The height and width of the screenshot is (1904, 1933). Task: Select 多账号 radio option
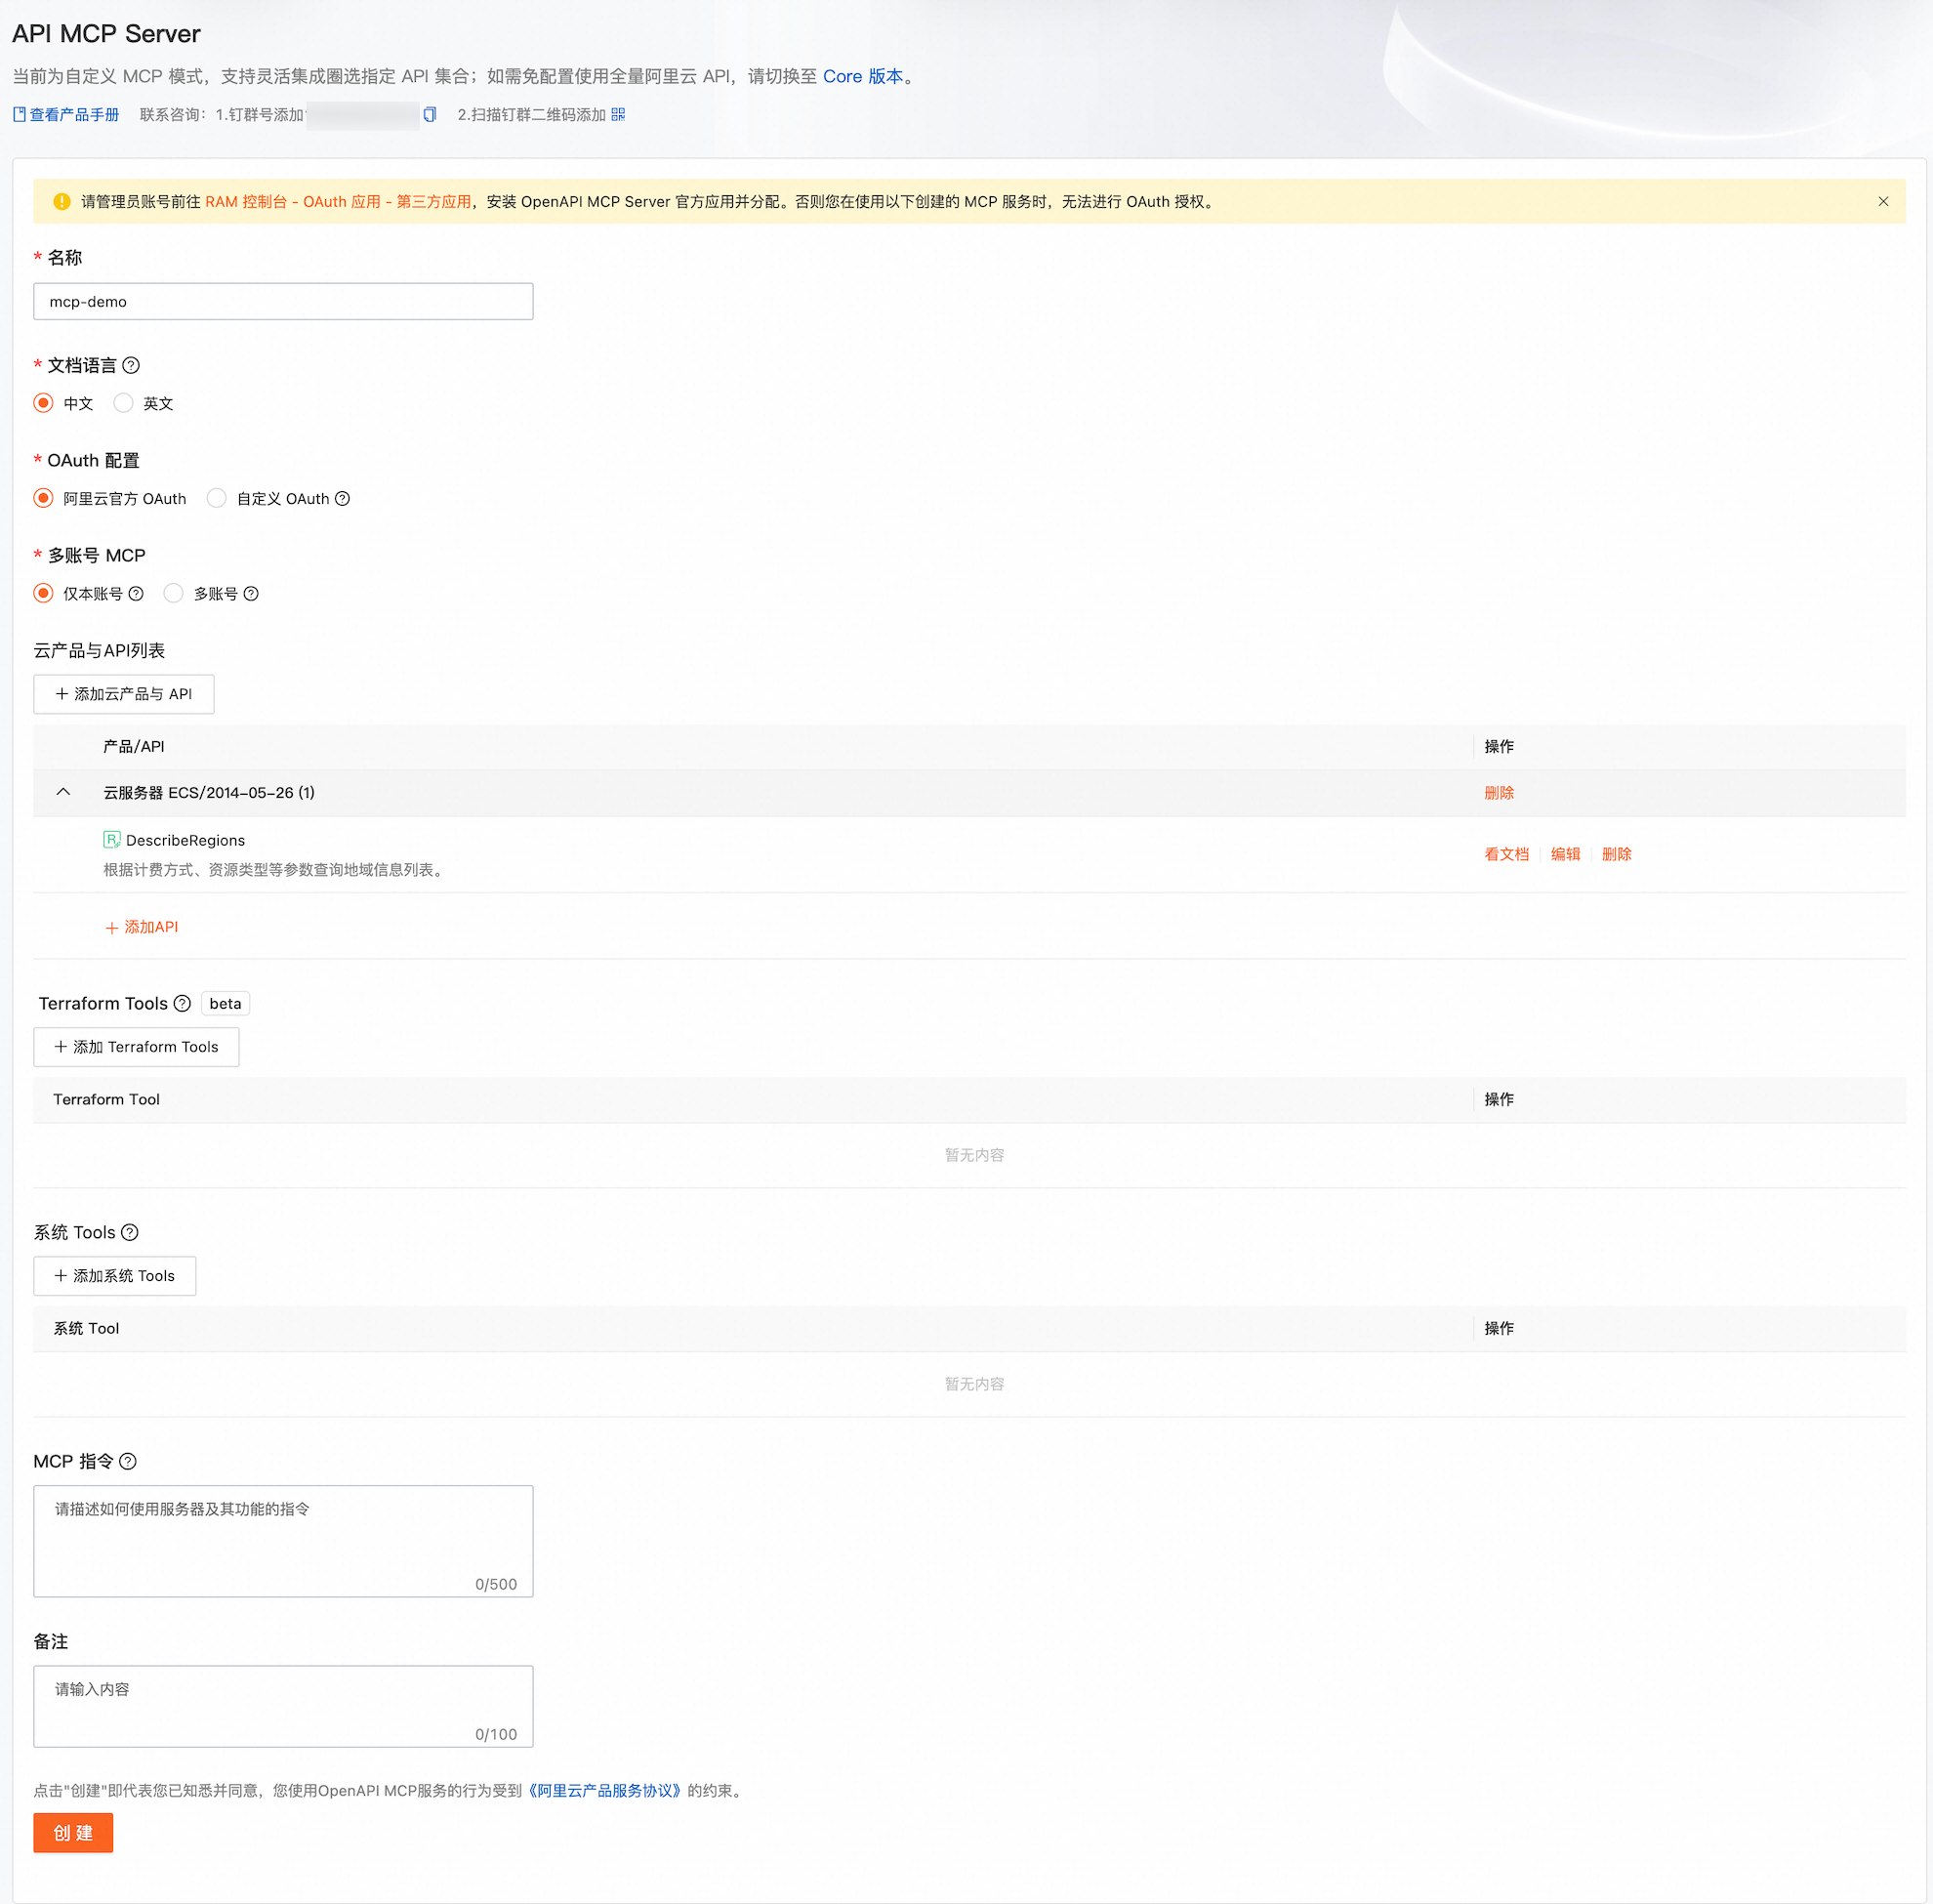(x=174, y=593)
